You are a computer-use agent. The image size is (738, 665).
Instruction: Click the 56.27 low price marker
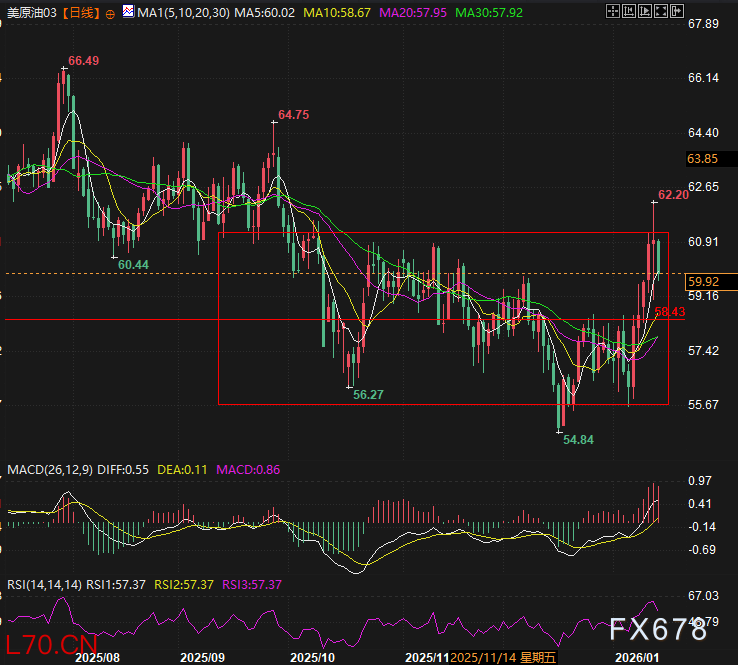368,395
